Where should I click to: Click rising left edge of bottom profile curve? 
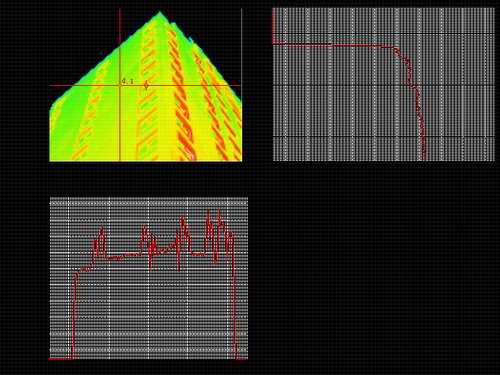point(74,317)
